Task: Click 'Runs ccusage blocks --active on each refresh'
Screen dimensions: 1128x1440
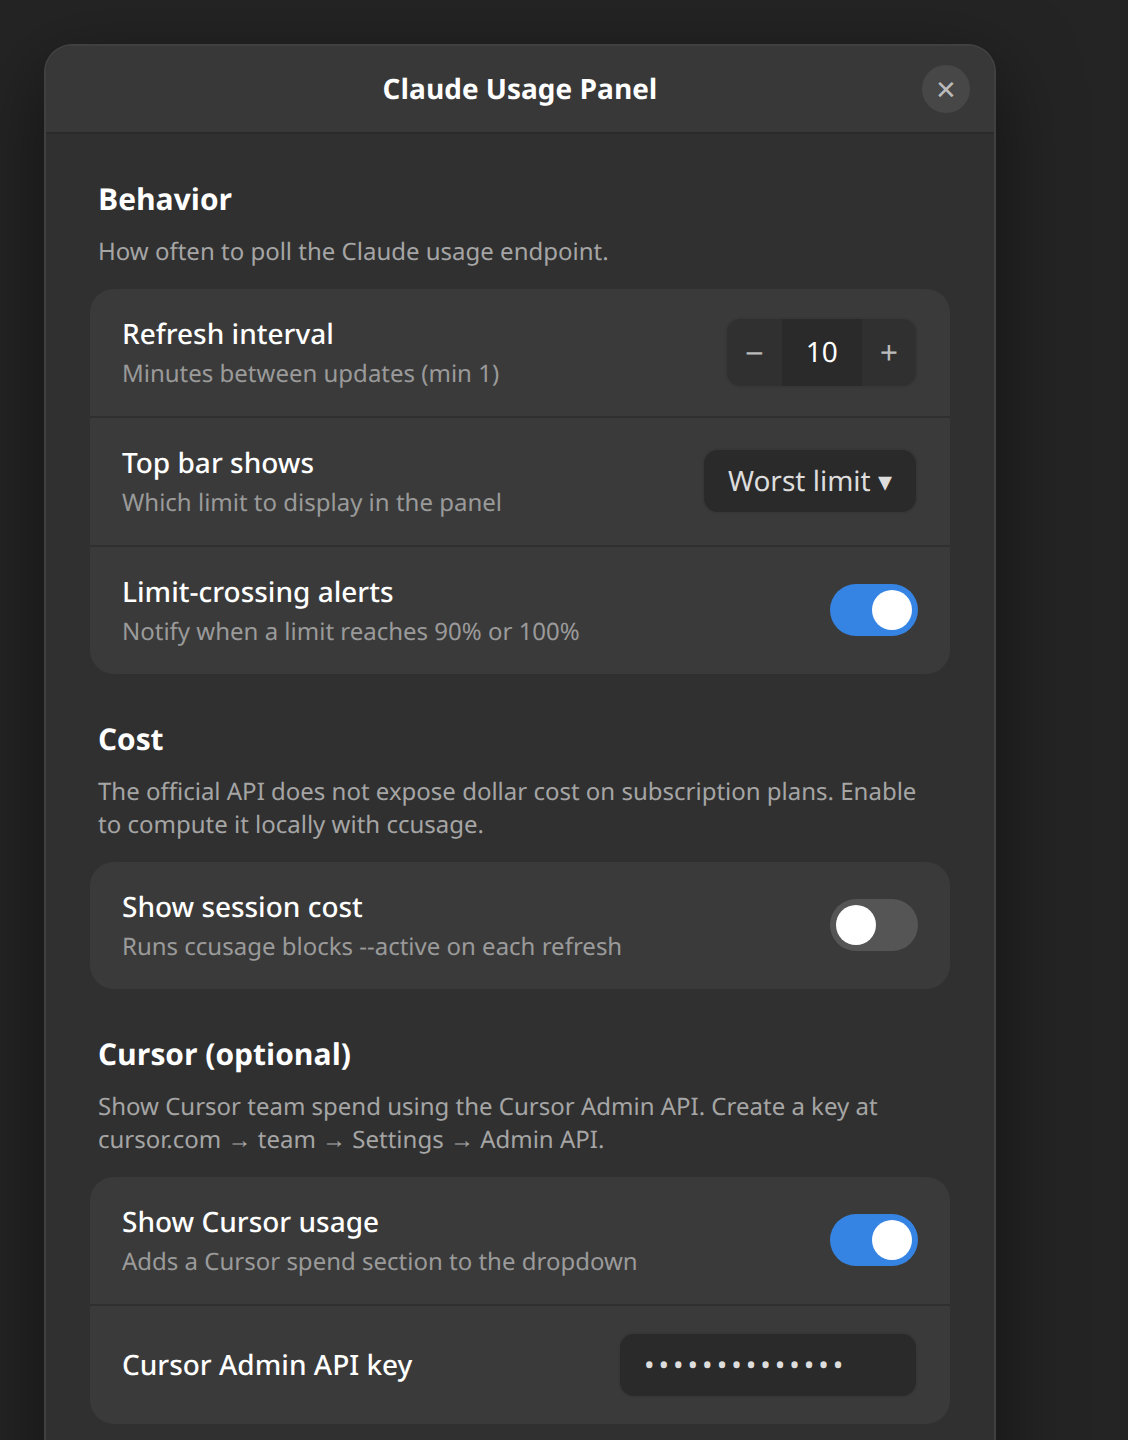Action: tap(372, 947)
